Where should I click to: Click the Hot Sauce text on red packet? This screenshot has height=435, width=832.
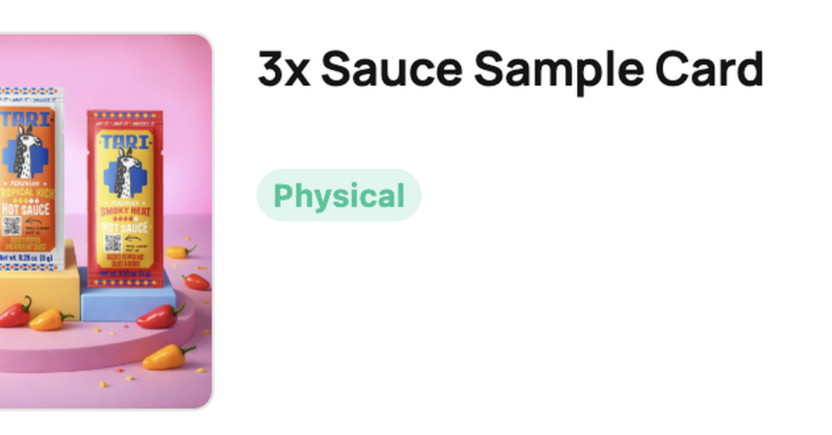127,229
